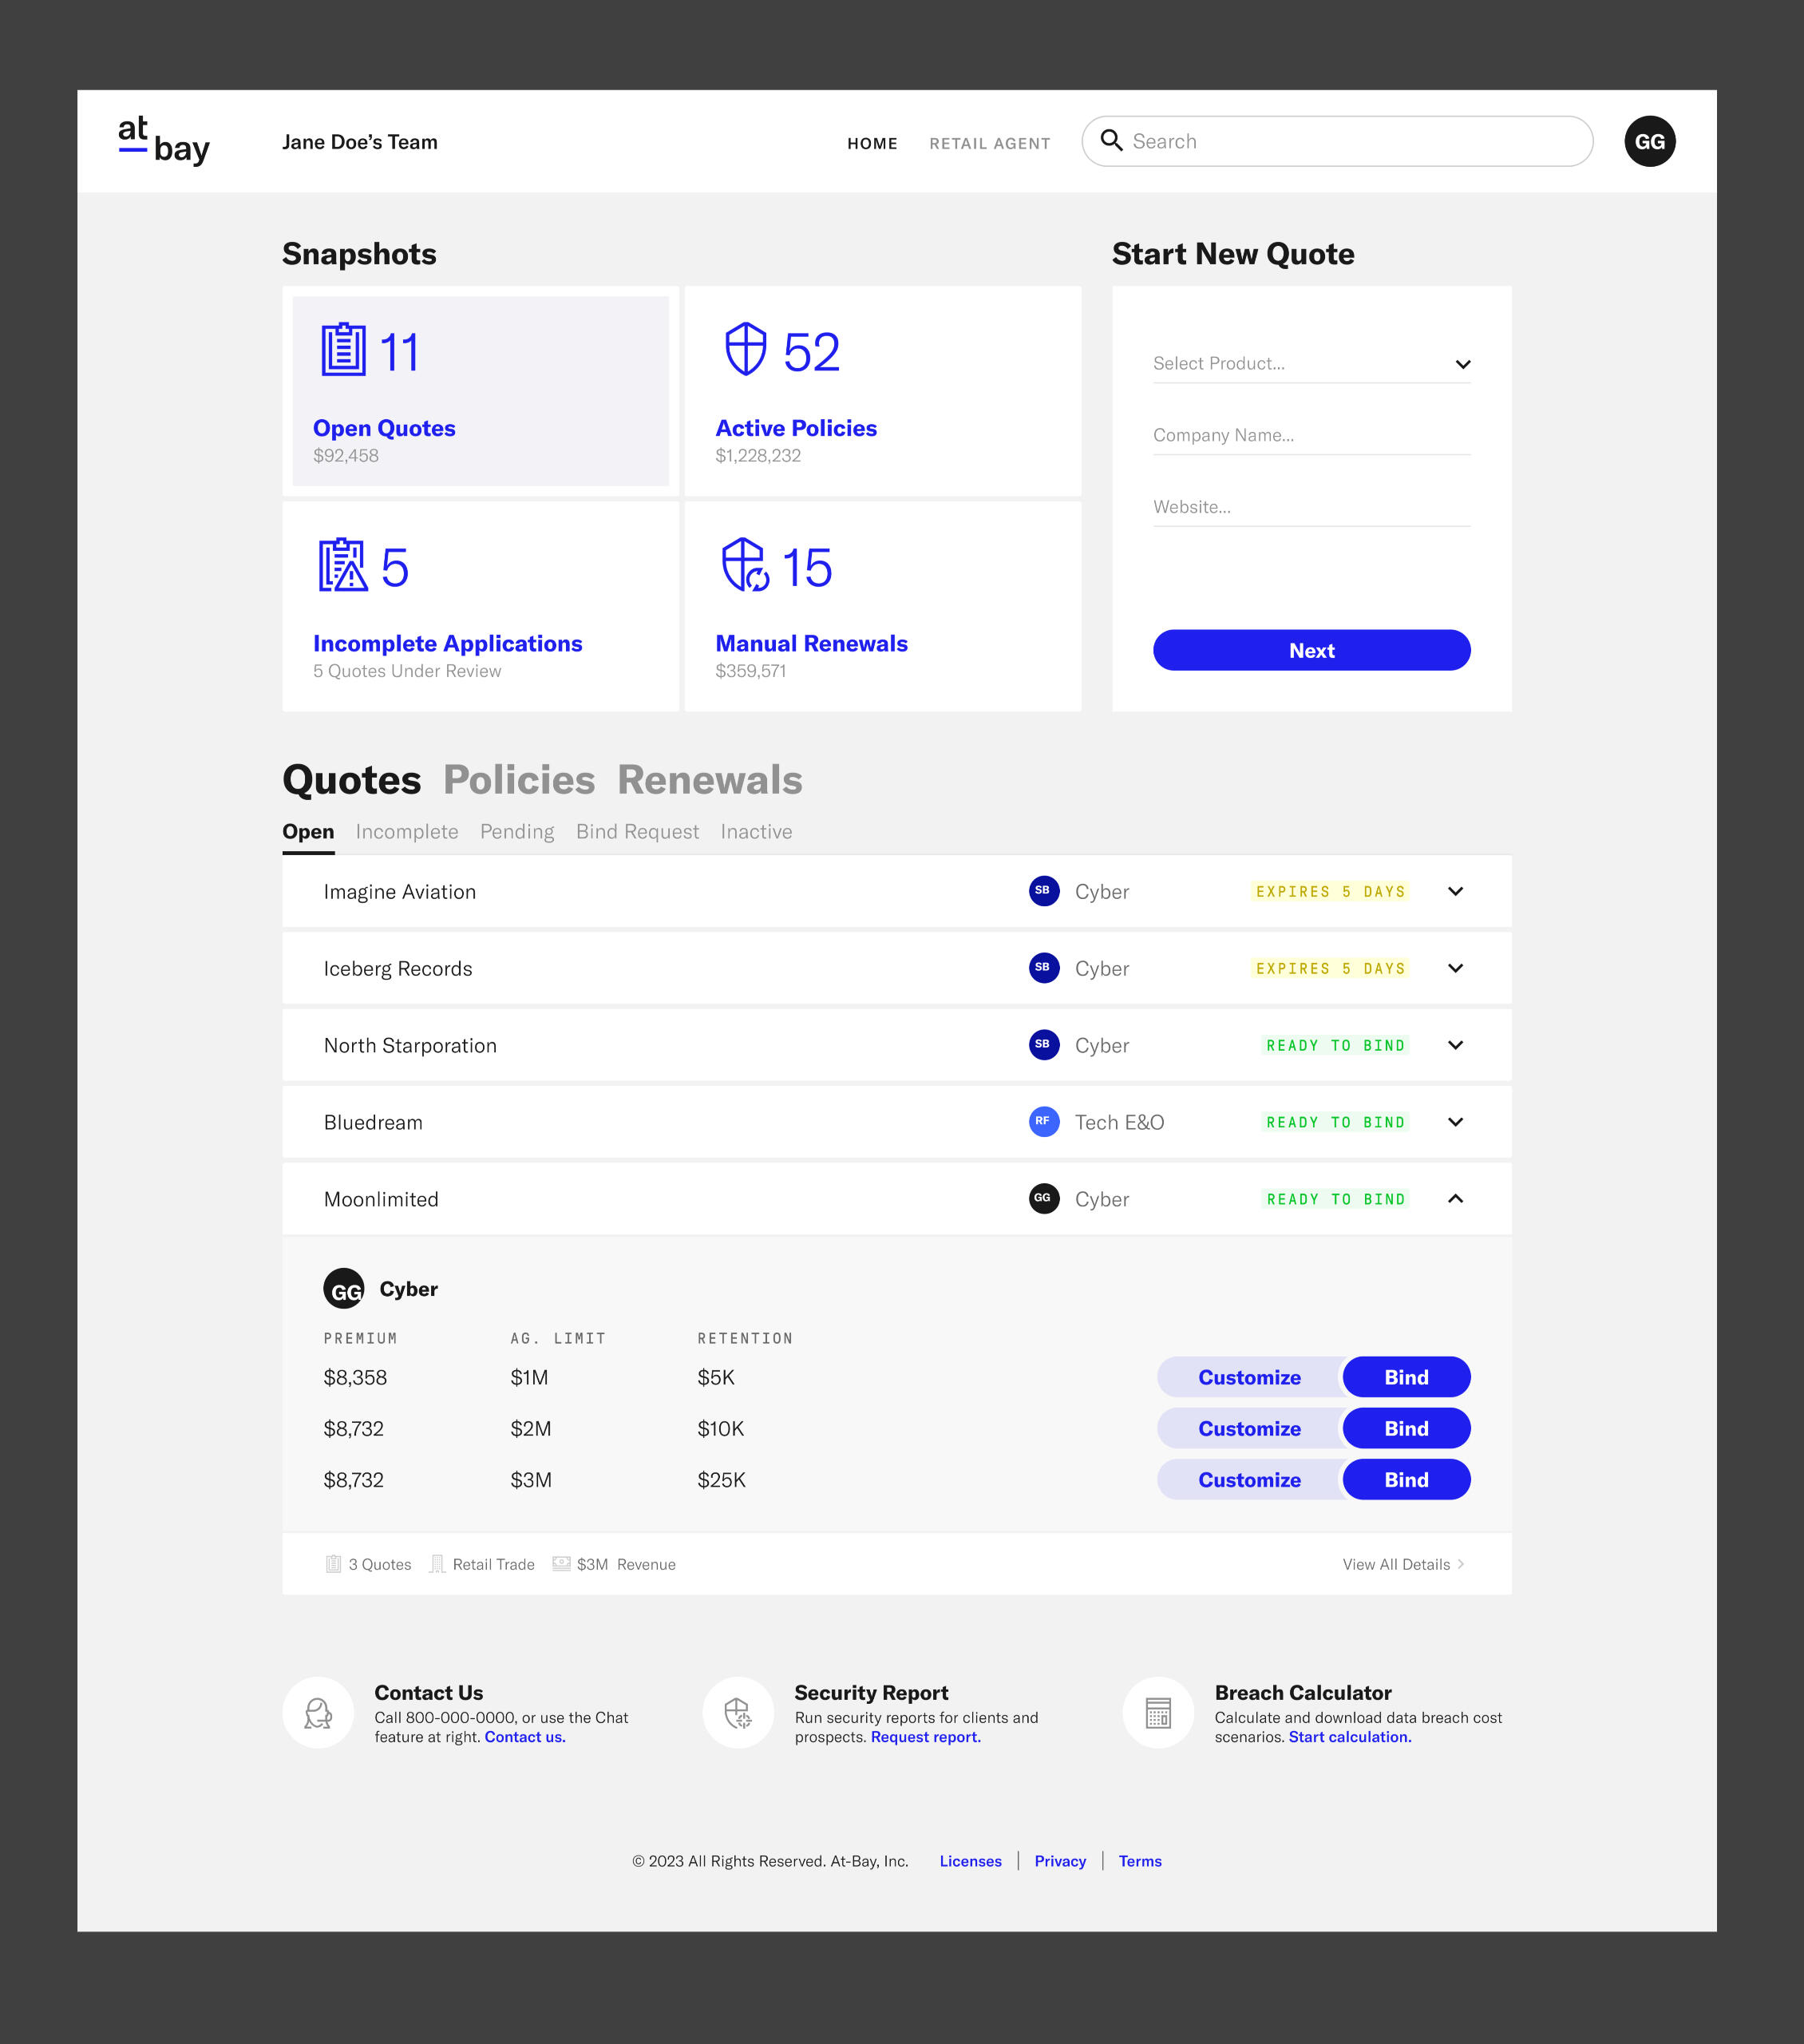Collapse the Moonlimited quote row
The image size is (1804, 2044).
[1455, 1199]
